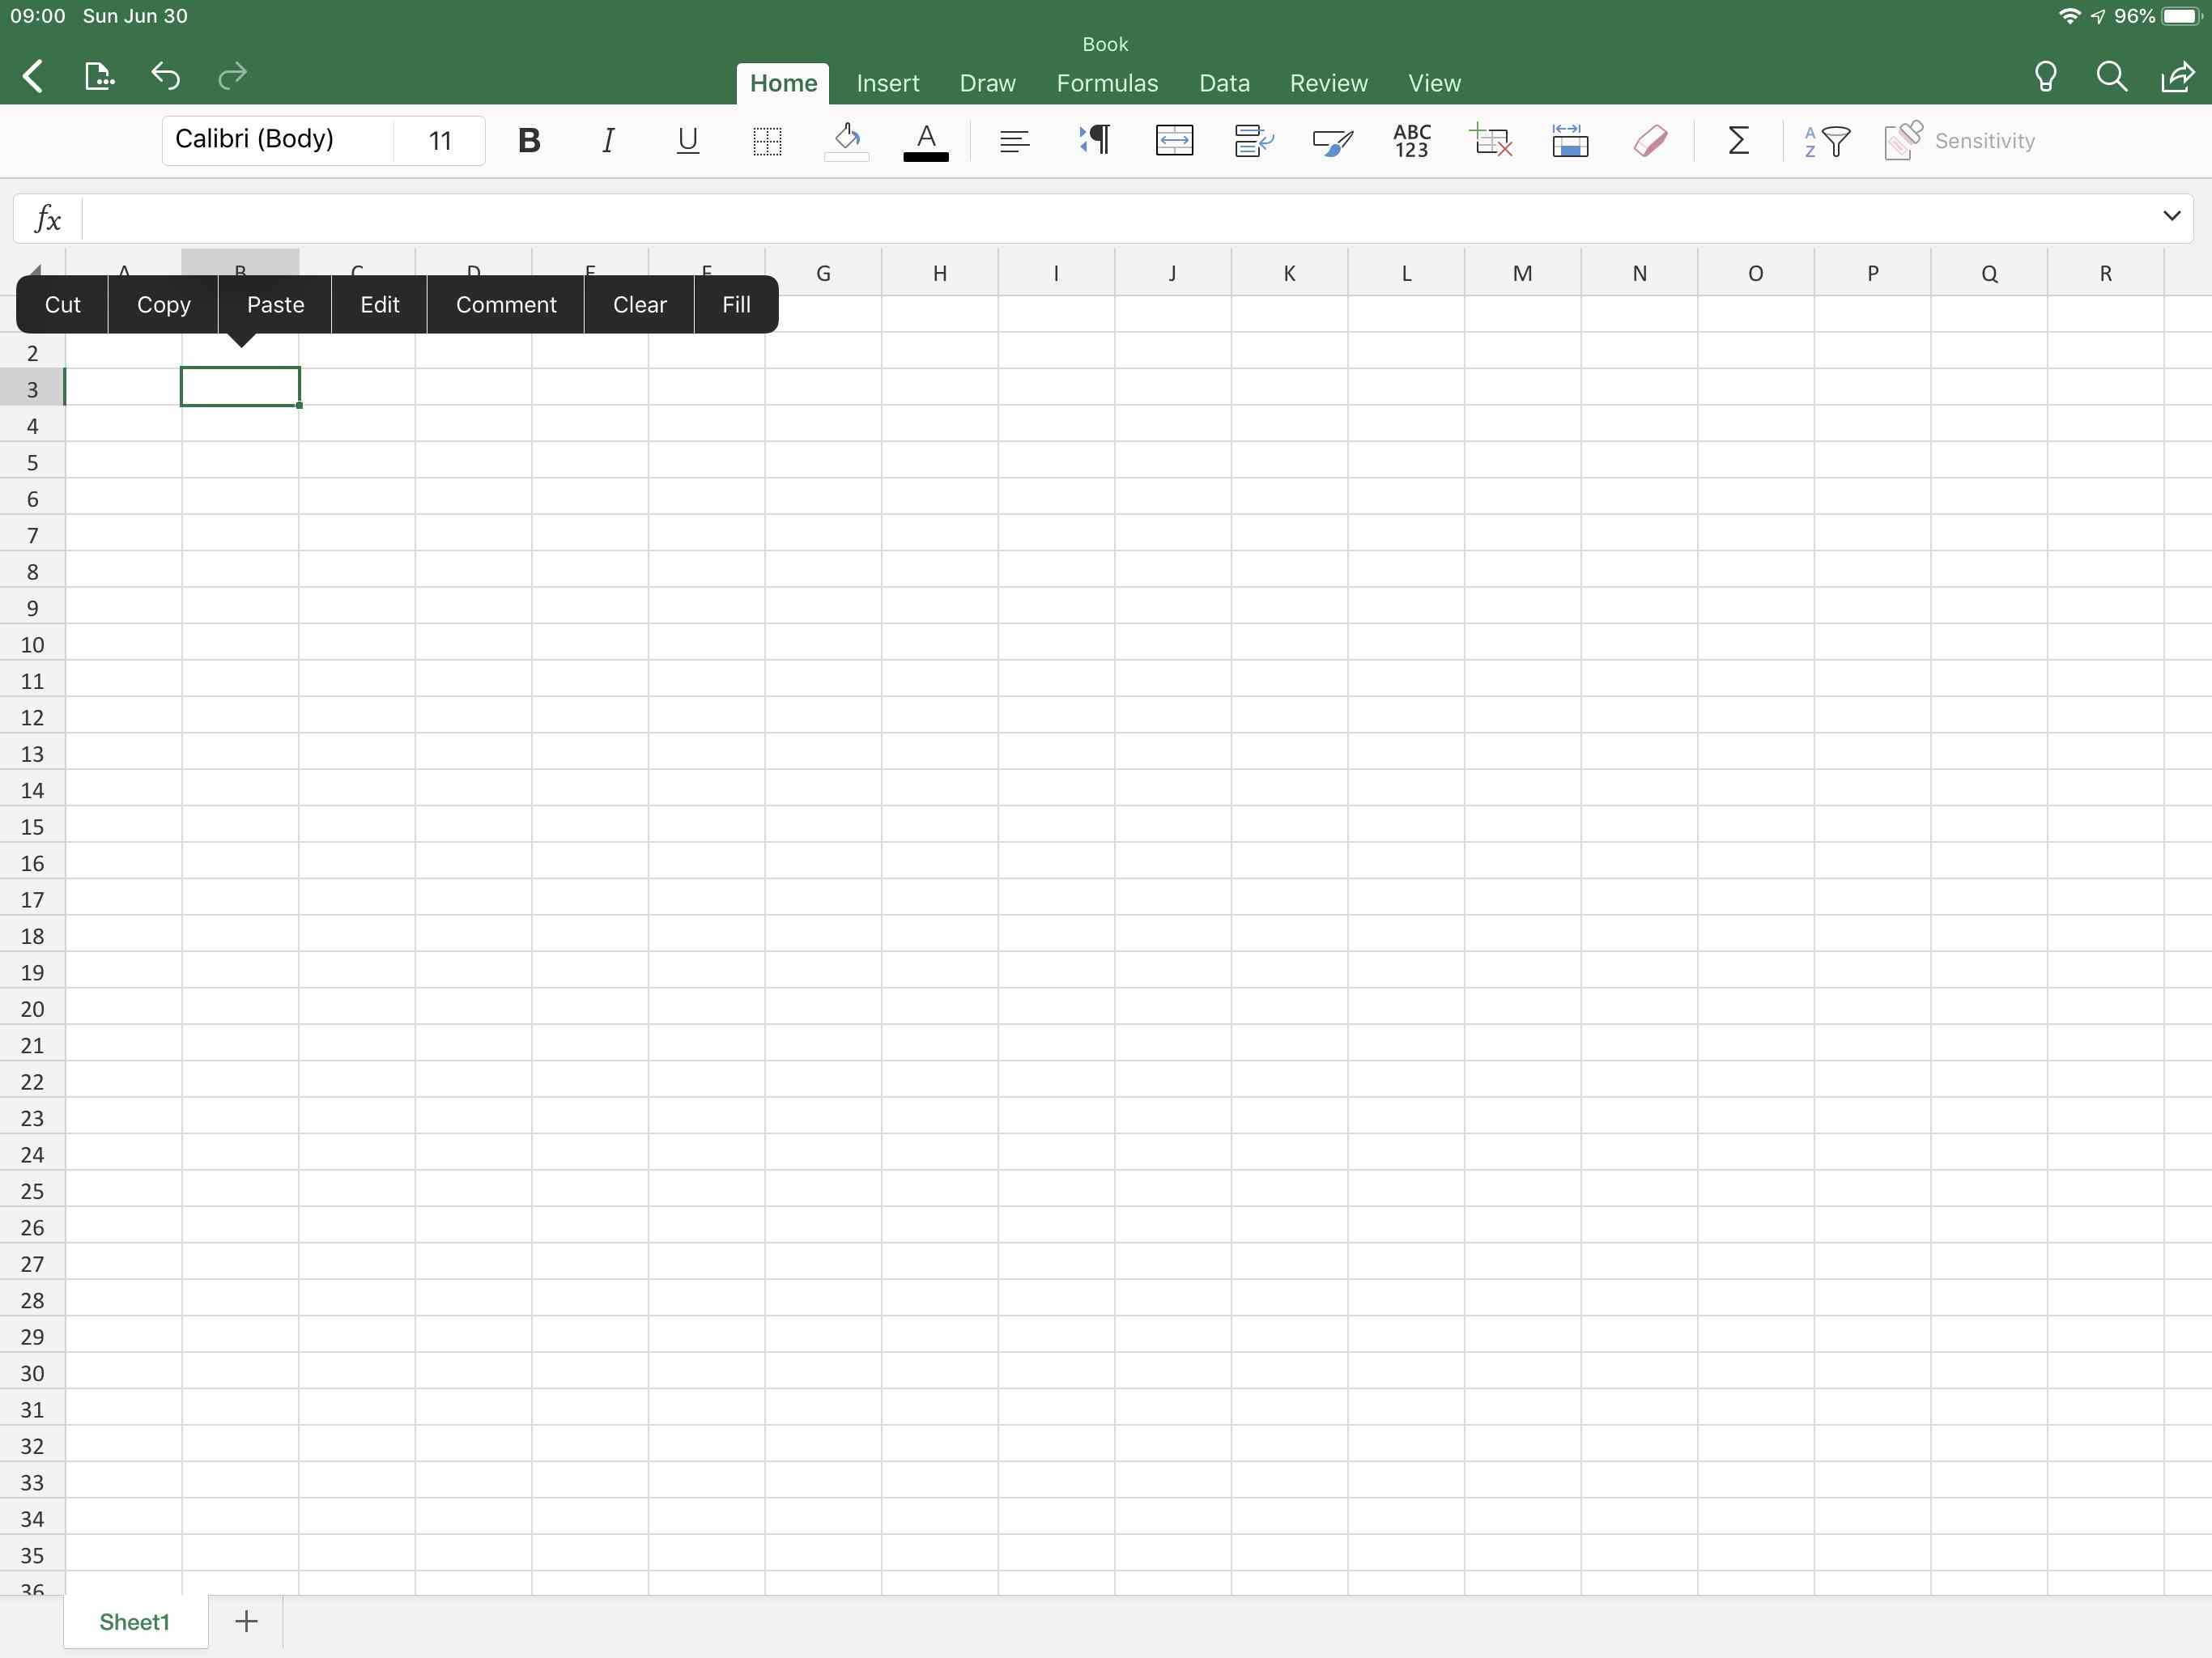Add a new sheet with plus button

coord(246,1621)
